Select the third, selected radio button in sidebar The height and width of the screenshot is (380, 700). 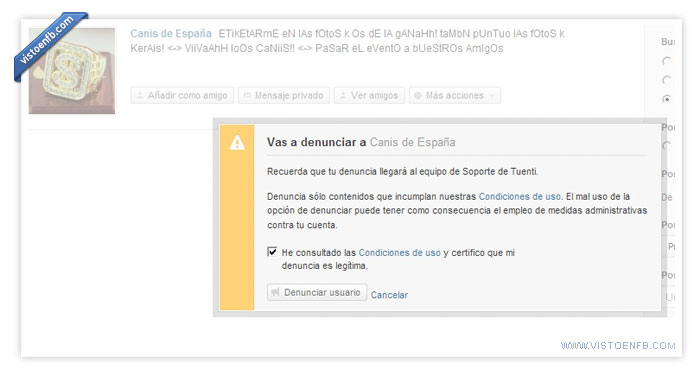click(x=667, y=99)
